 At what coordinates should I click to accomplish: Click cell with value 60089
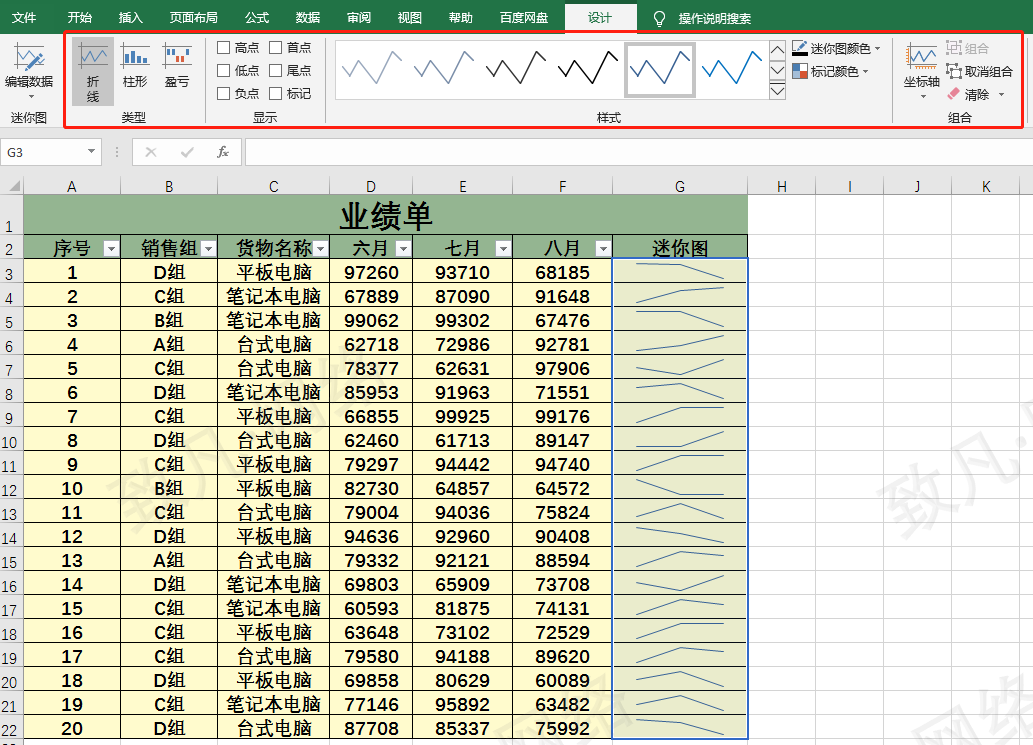(562, 680)
